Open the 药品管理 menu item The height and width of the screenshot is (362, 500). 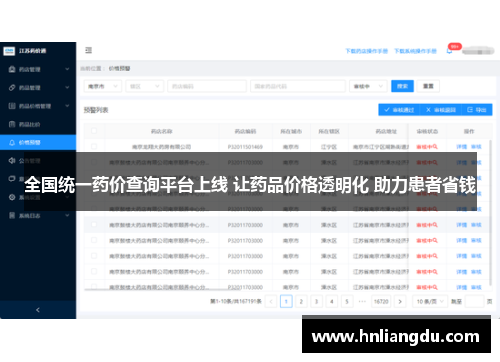click(38, 88)
